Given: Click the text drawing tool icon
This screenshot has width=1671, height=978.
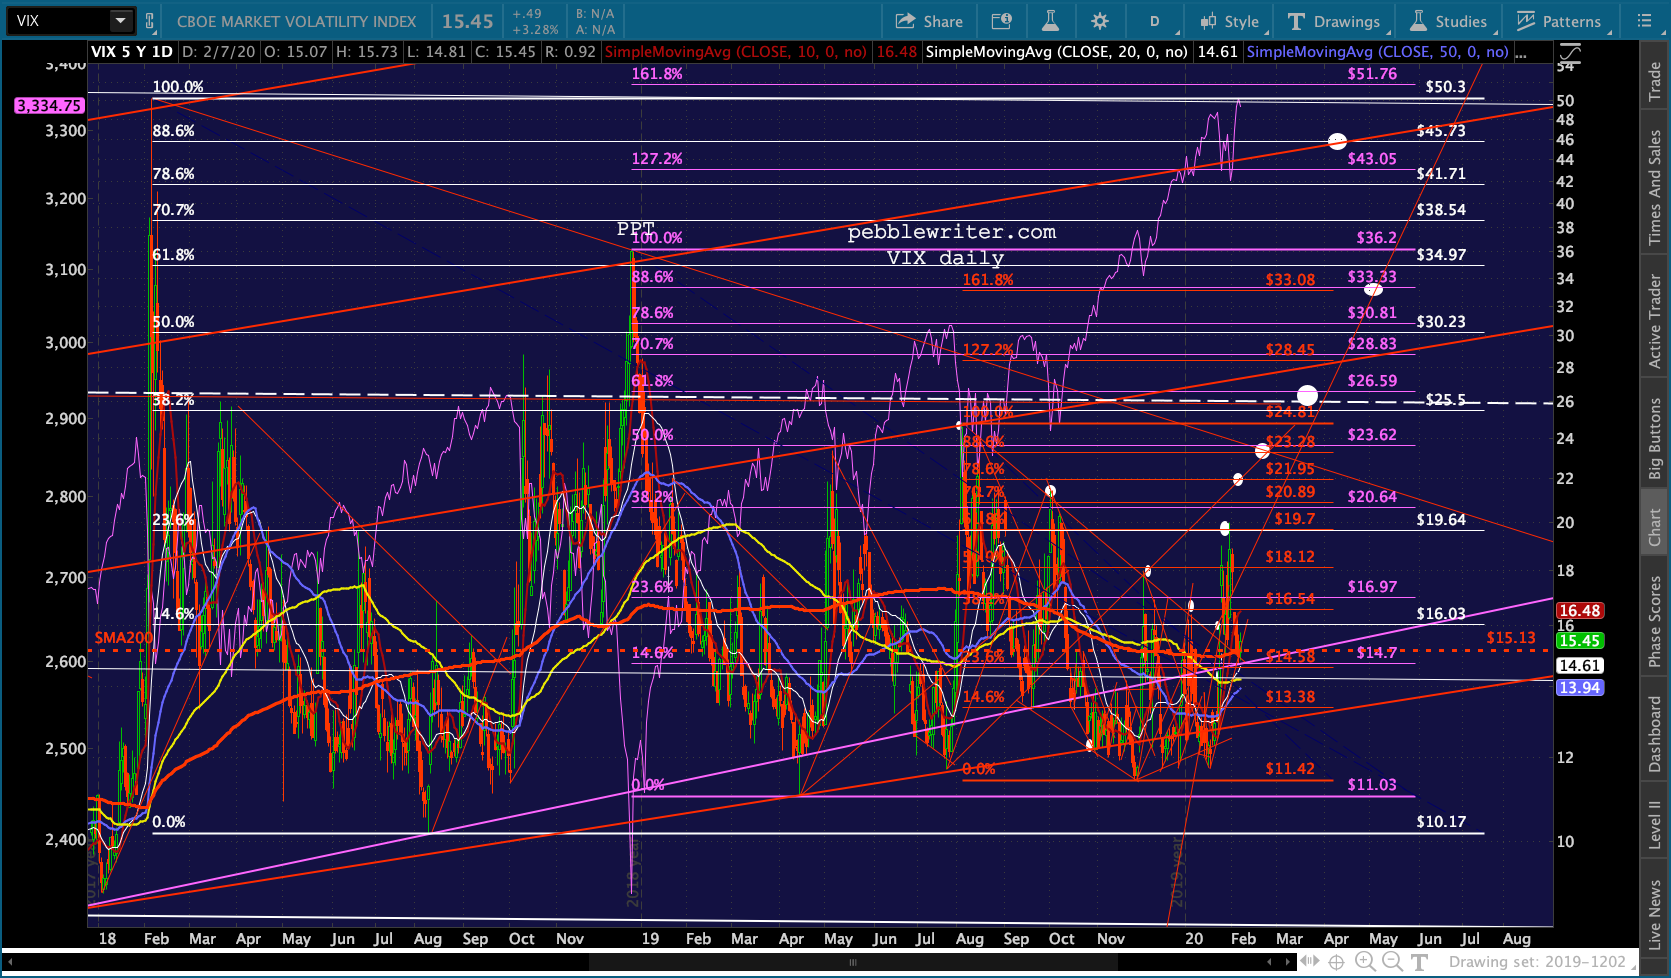Looking at the screenshot, I should pos(1419,962).
